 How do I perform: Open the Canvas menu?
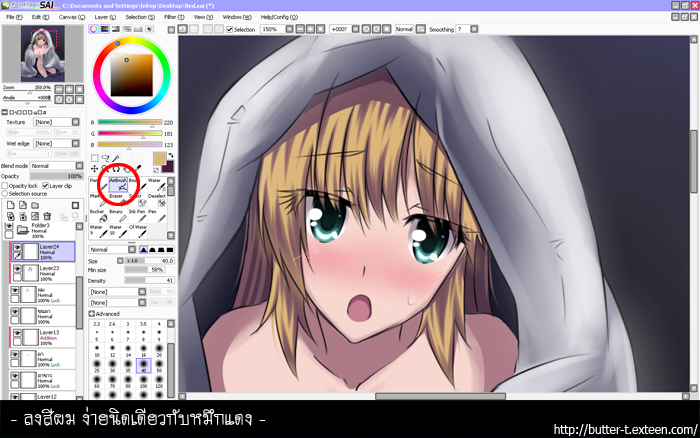71,17
